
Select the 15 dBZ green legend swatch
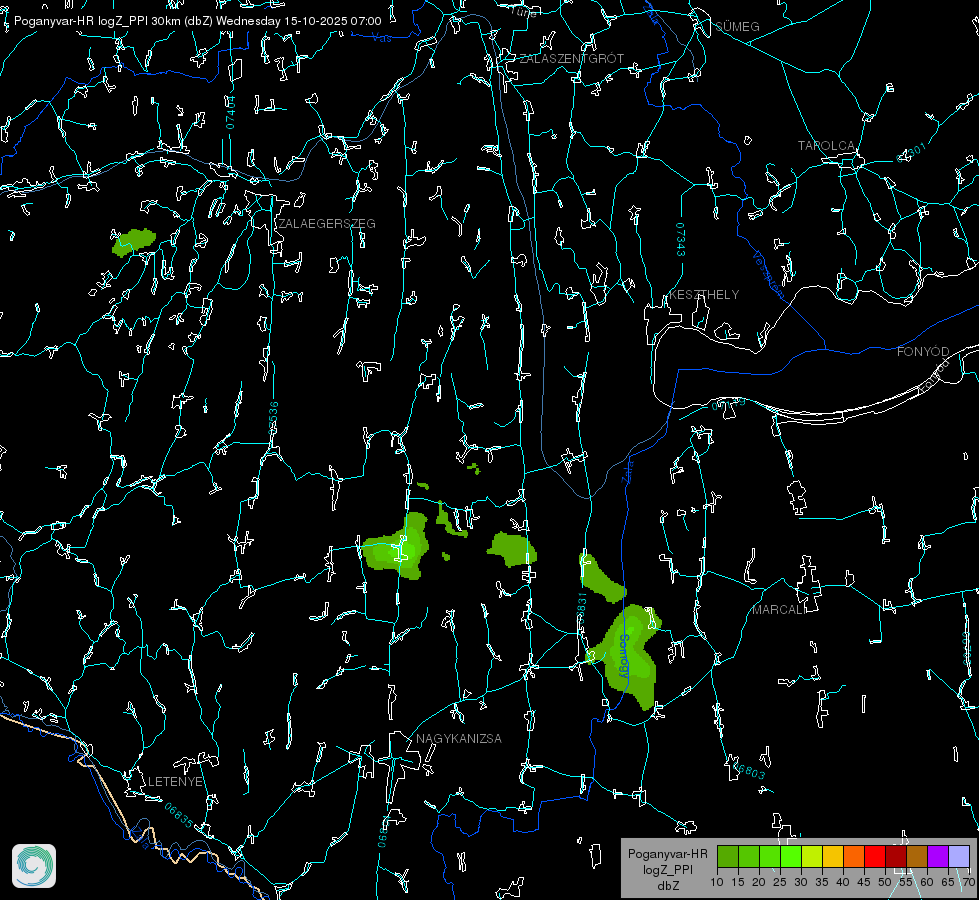749,856
